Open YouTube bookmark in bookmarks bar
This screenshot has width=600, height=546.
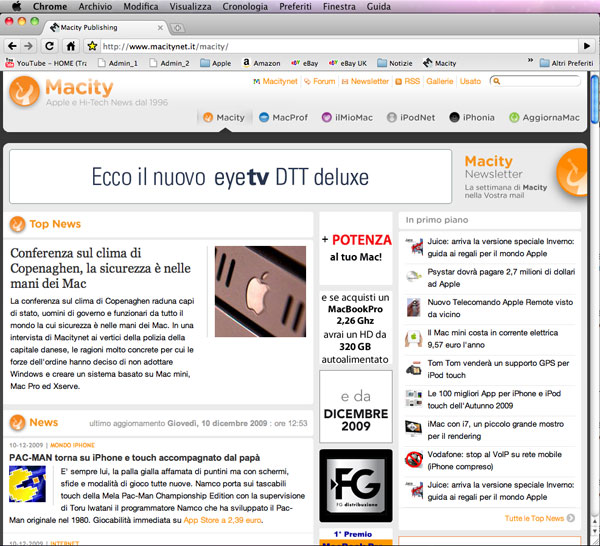(x=46, y=63)
